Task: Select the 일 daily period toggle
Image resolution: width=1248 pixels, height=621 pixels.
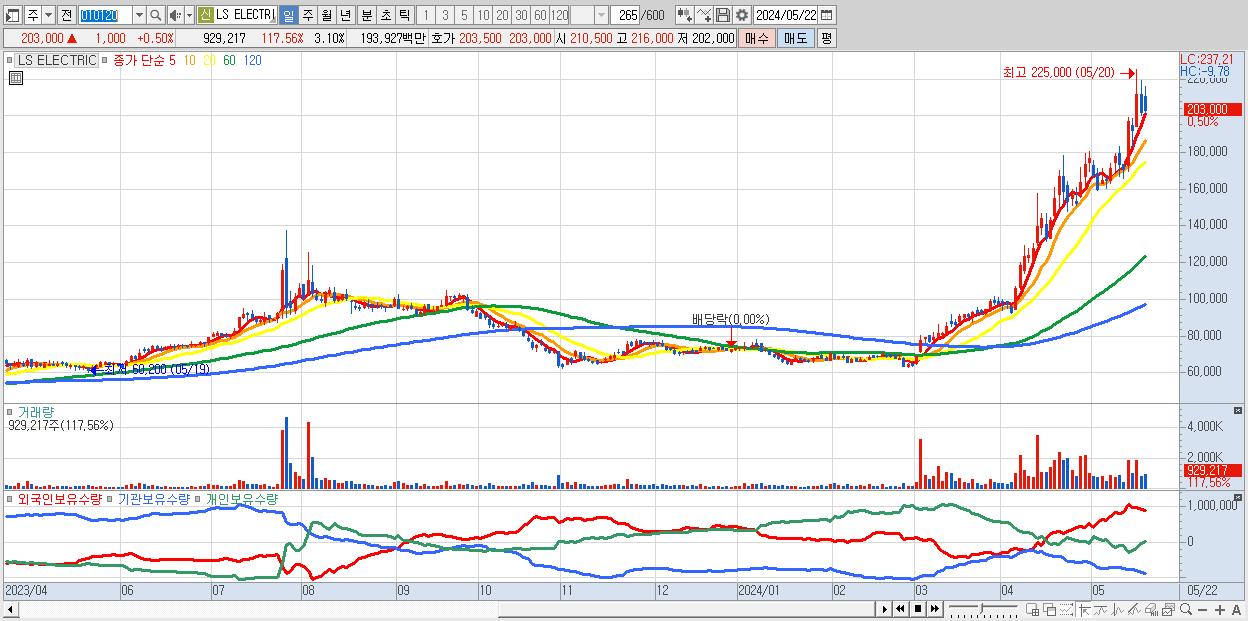Action: 288,15
